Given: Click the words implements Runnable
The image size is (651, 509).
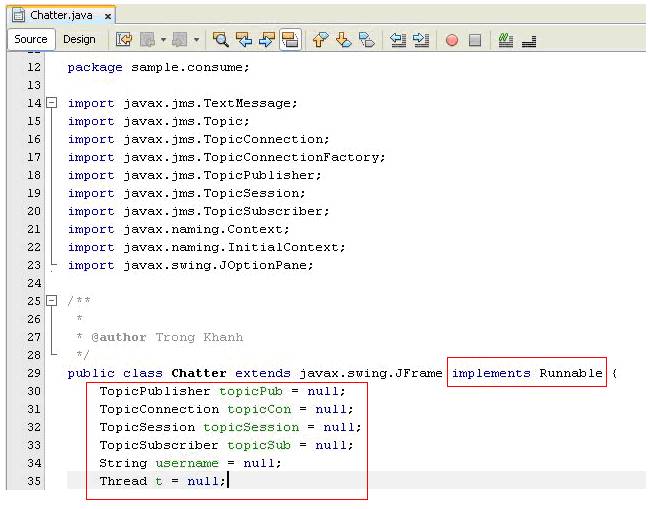Looking at the screenshot, I should (x=527, y=373).
